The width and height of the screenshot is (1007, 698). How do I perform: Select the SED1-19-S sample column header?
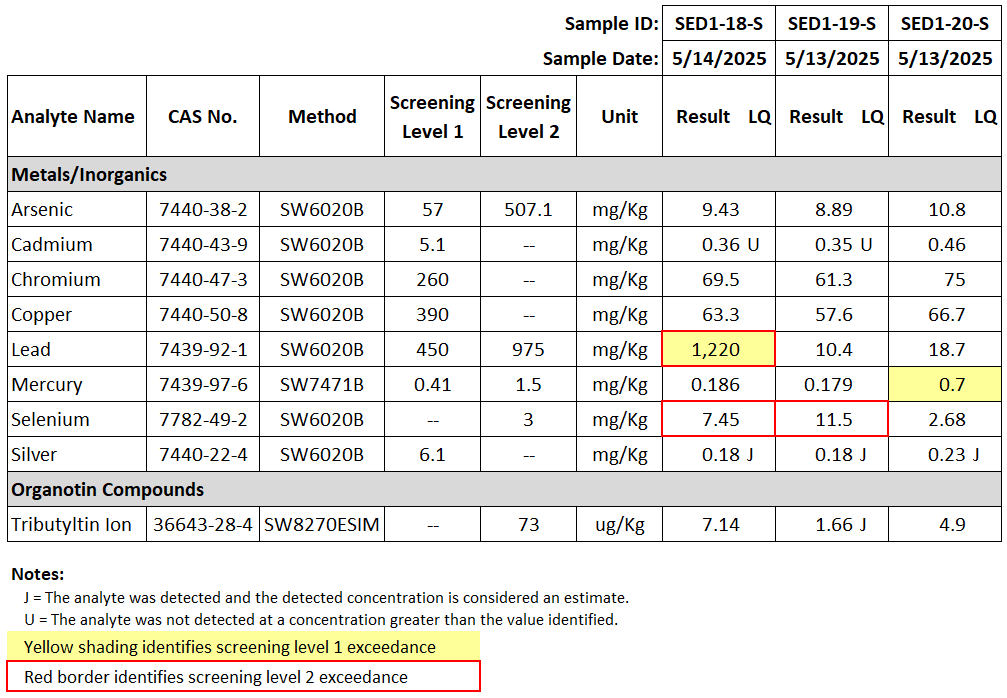831,23
